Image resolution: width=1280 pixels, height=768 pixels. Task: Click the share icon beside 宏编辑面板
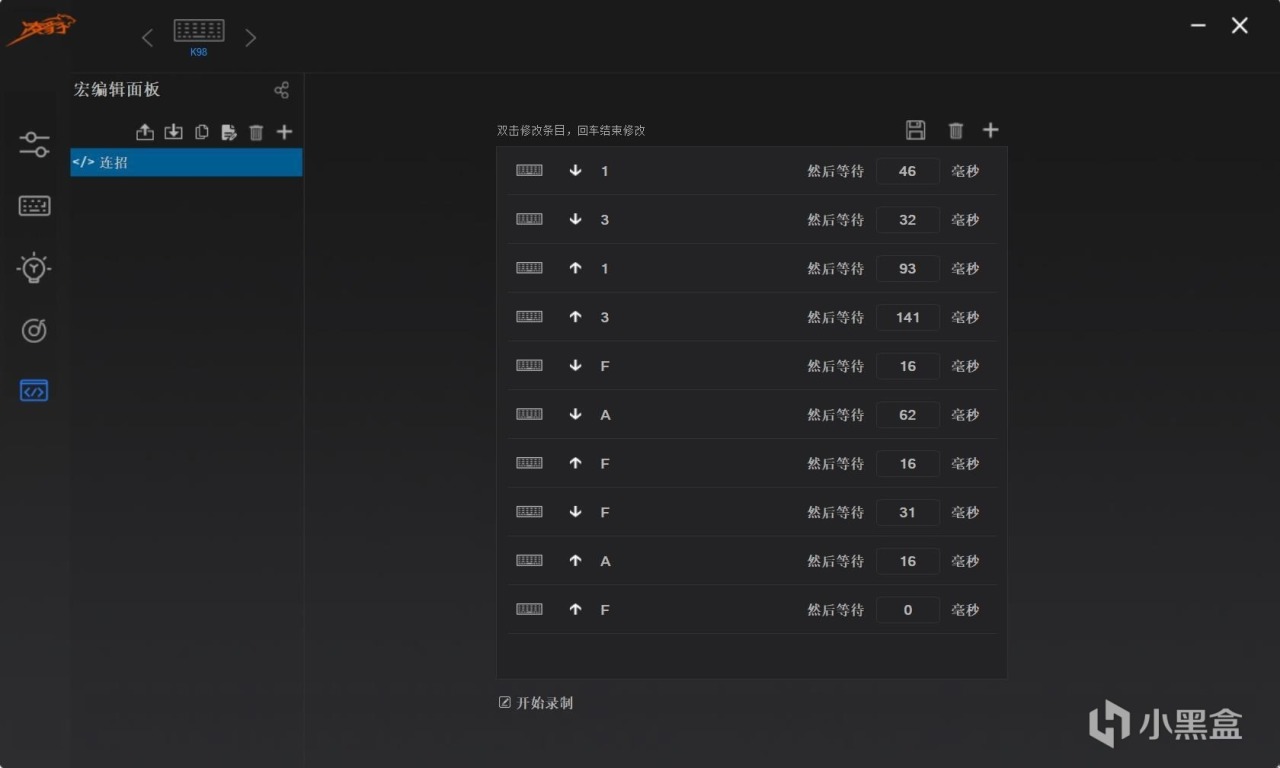281,90
